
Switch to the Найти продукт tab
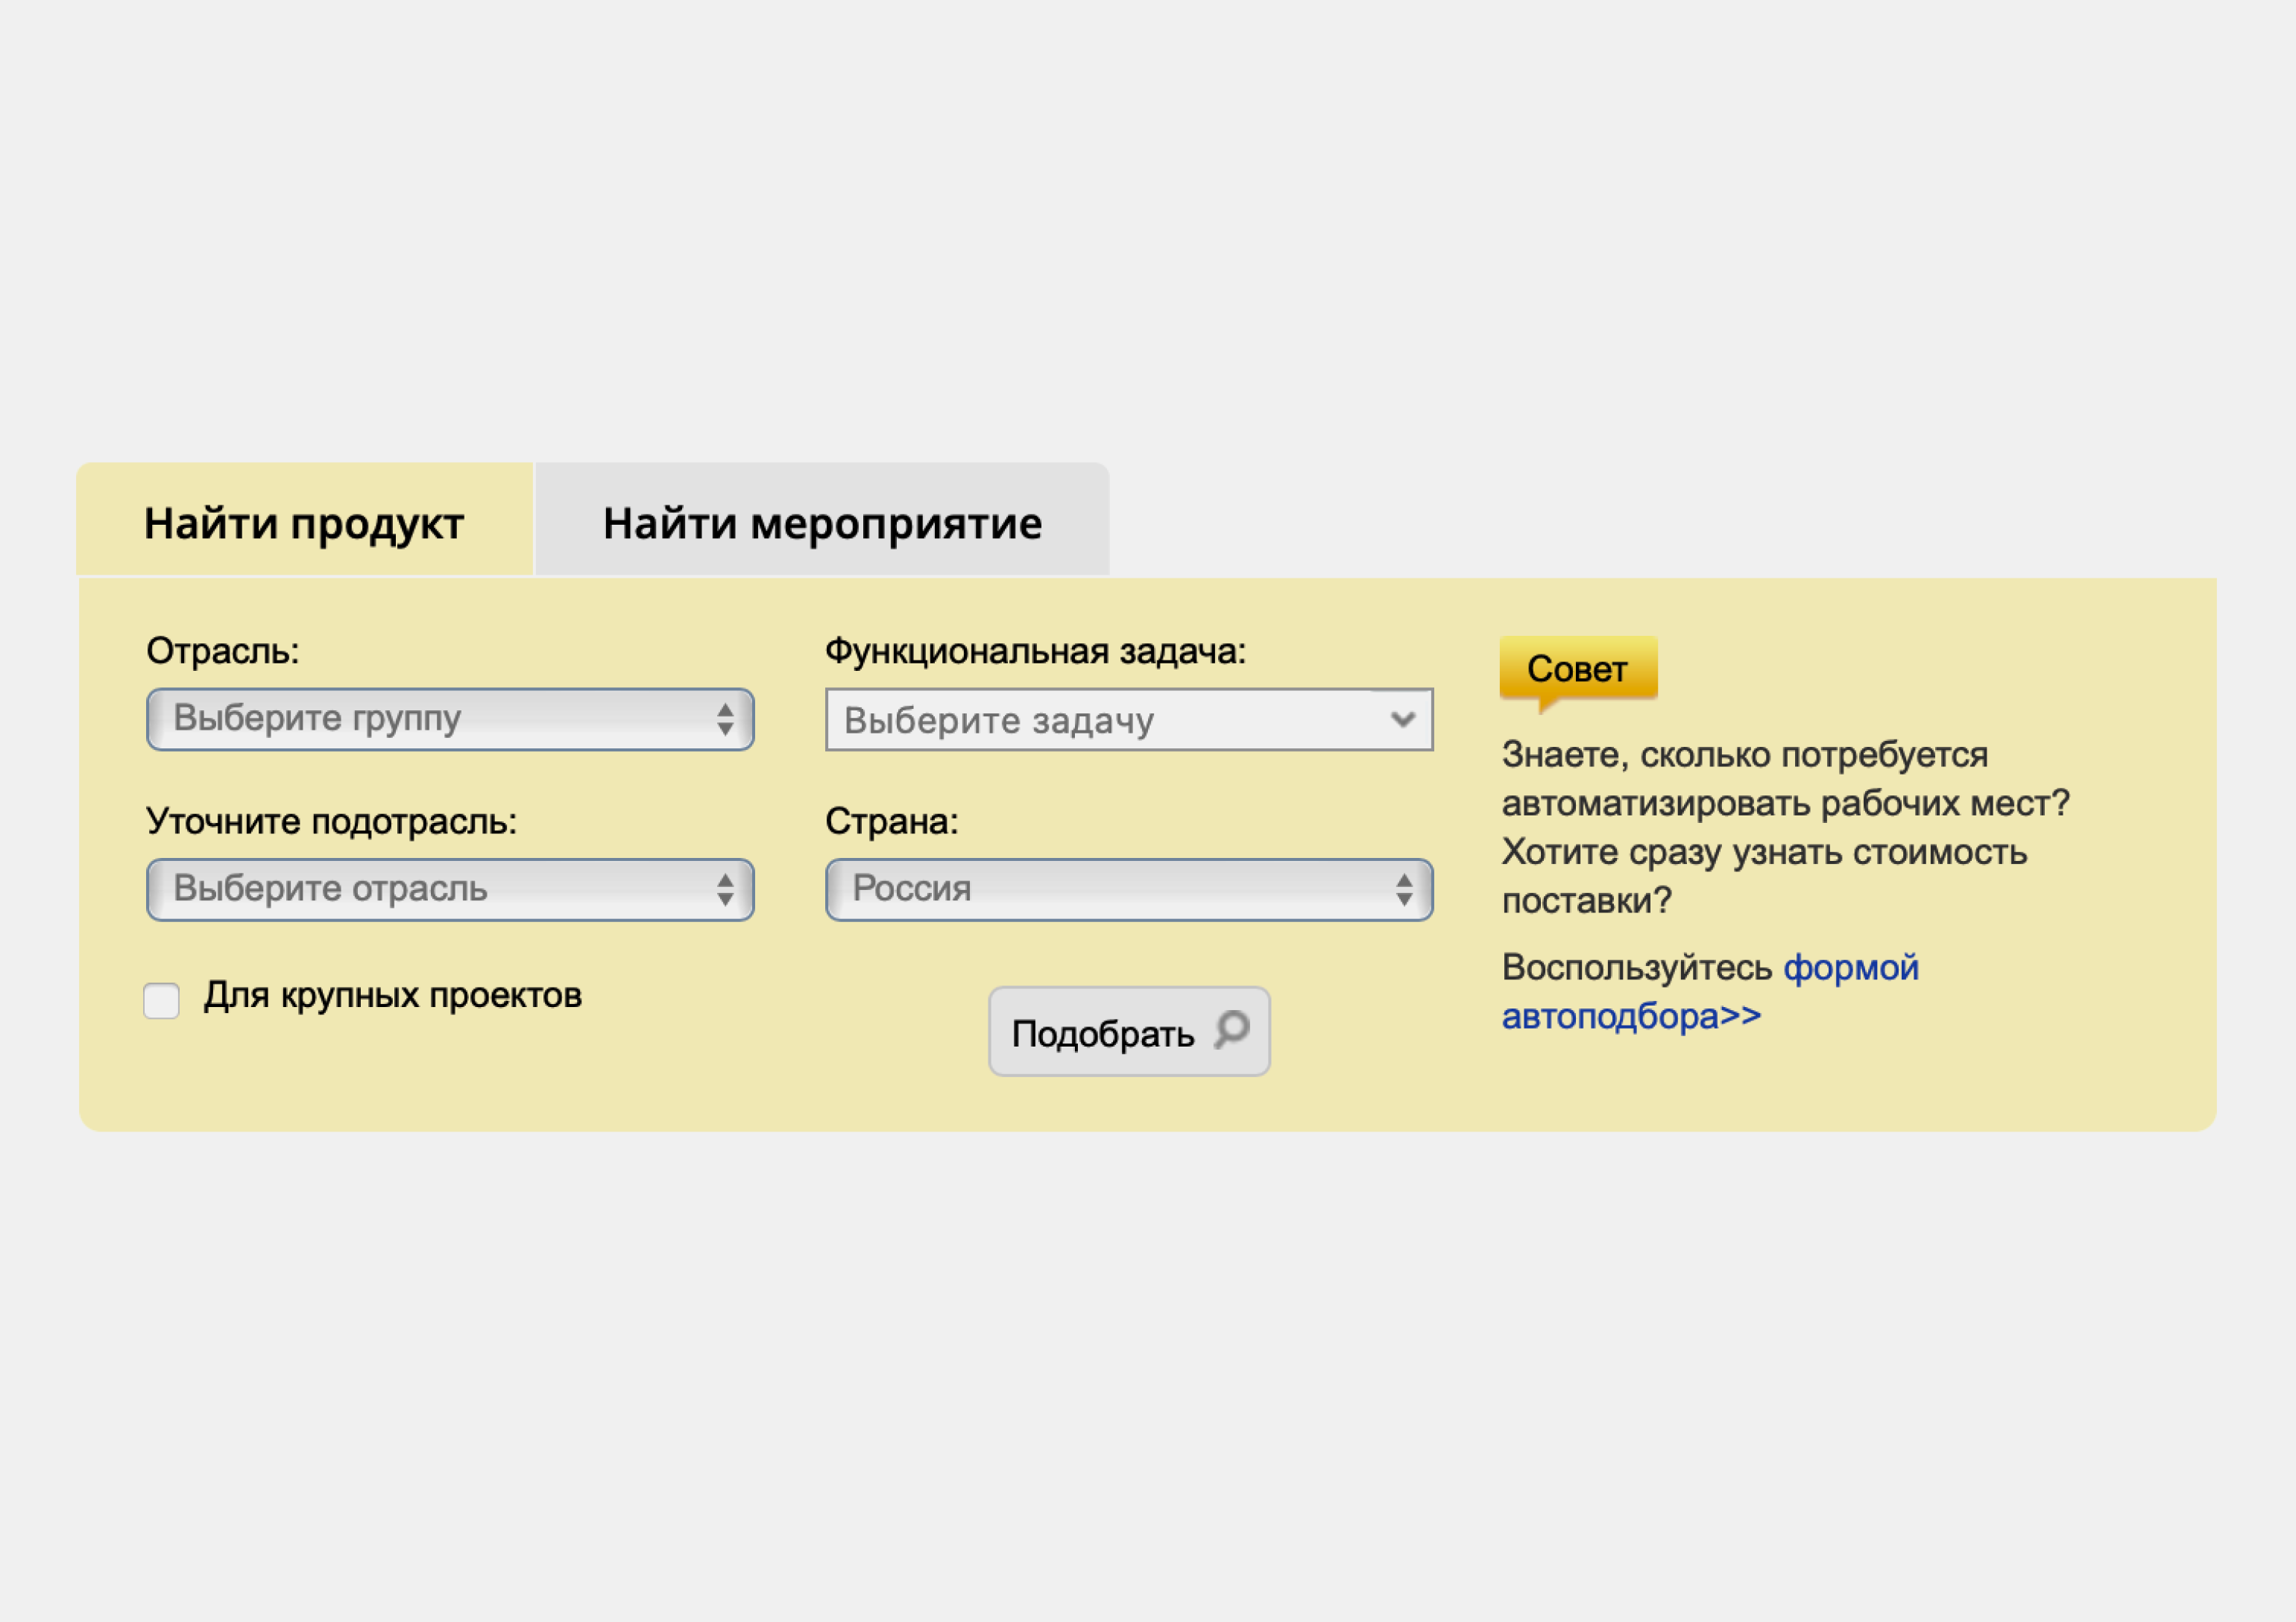(x=304, y=521)
